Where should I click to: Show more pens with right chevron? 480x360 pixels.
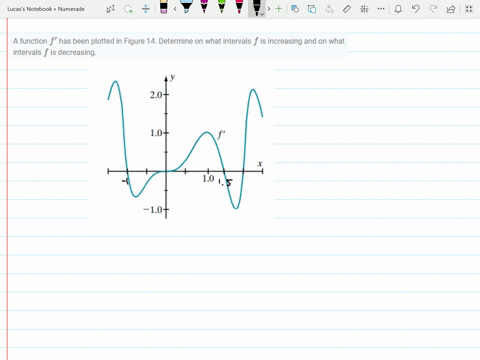[x=269, y=9]
